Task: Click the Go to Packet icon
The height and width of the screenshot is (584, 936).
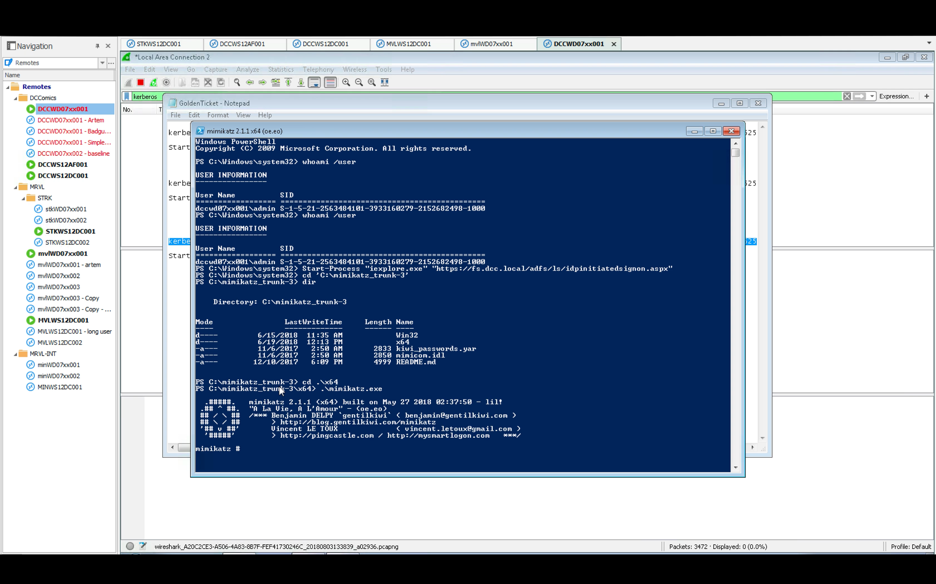Action: (275, 82)
